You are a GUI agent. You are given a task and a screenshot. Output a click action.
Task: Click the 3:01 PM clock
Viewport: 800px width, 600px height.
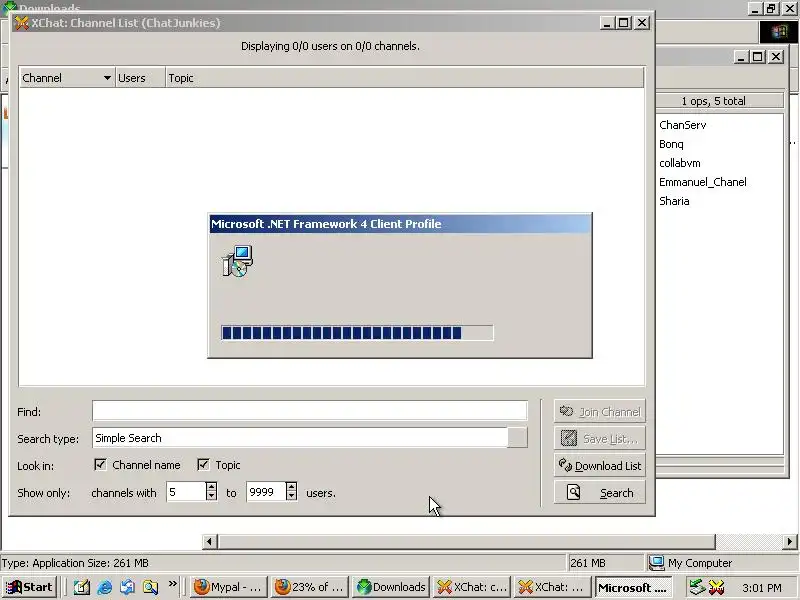tap(762, 588)
